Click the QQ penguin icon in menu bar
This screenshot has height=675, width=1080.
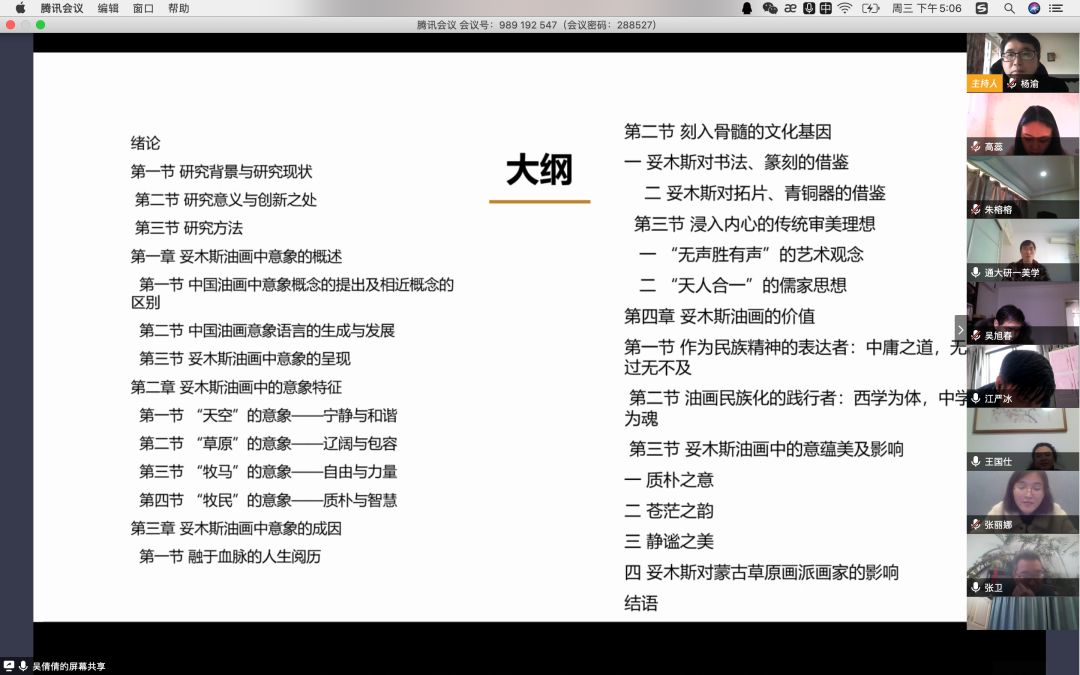(747, 8)
